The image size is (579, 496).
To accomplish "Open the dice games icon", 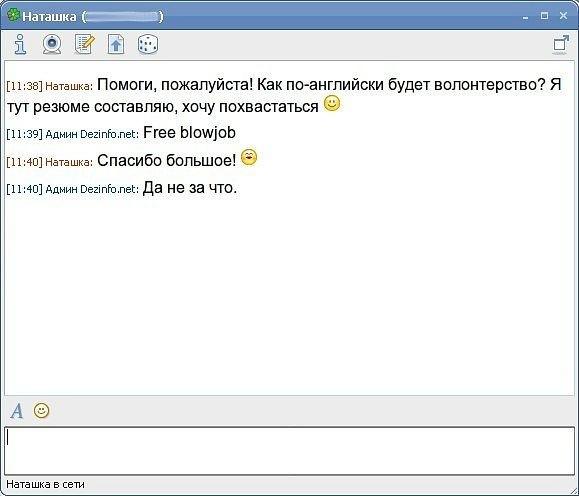I will click(x=148, y=45).
